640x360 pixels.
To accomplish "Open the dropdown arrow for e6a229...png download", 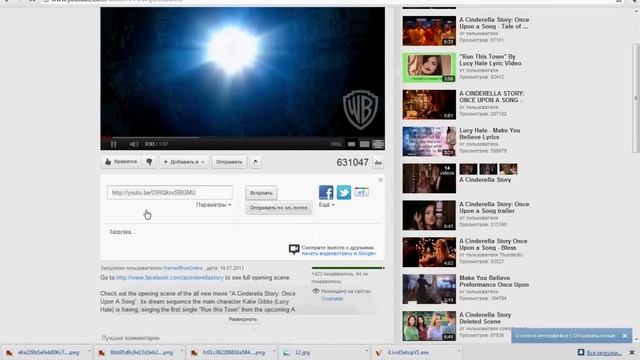I will click(x=89, y=351).
